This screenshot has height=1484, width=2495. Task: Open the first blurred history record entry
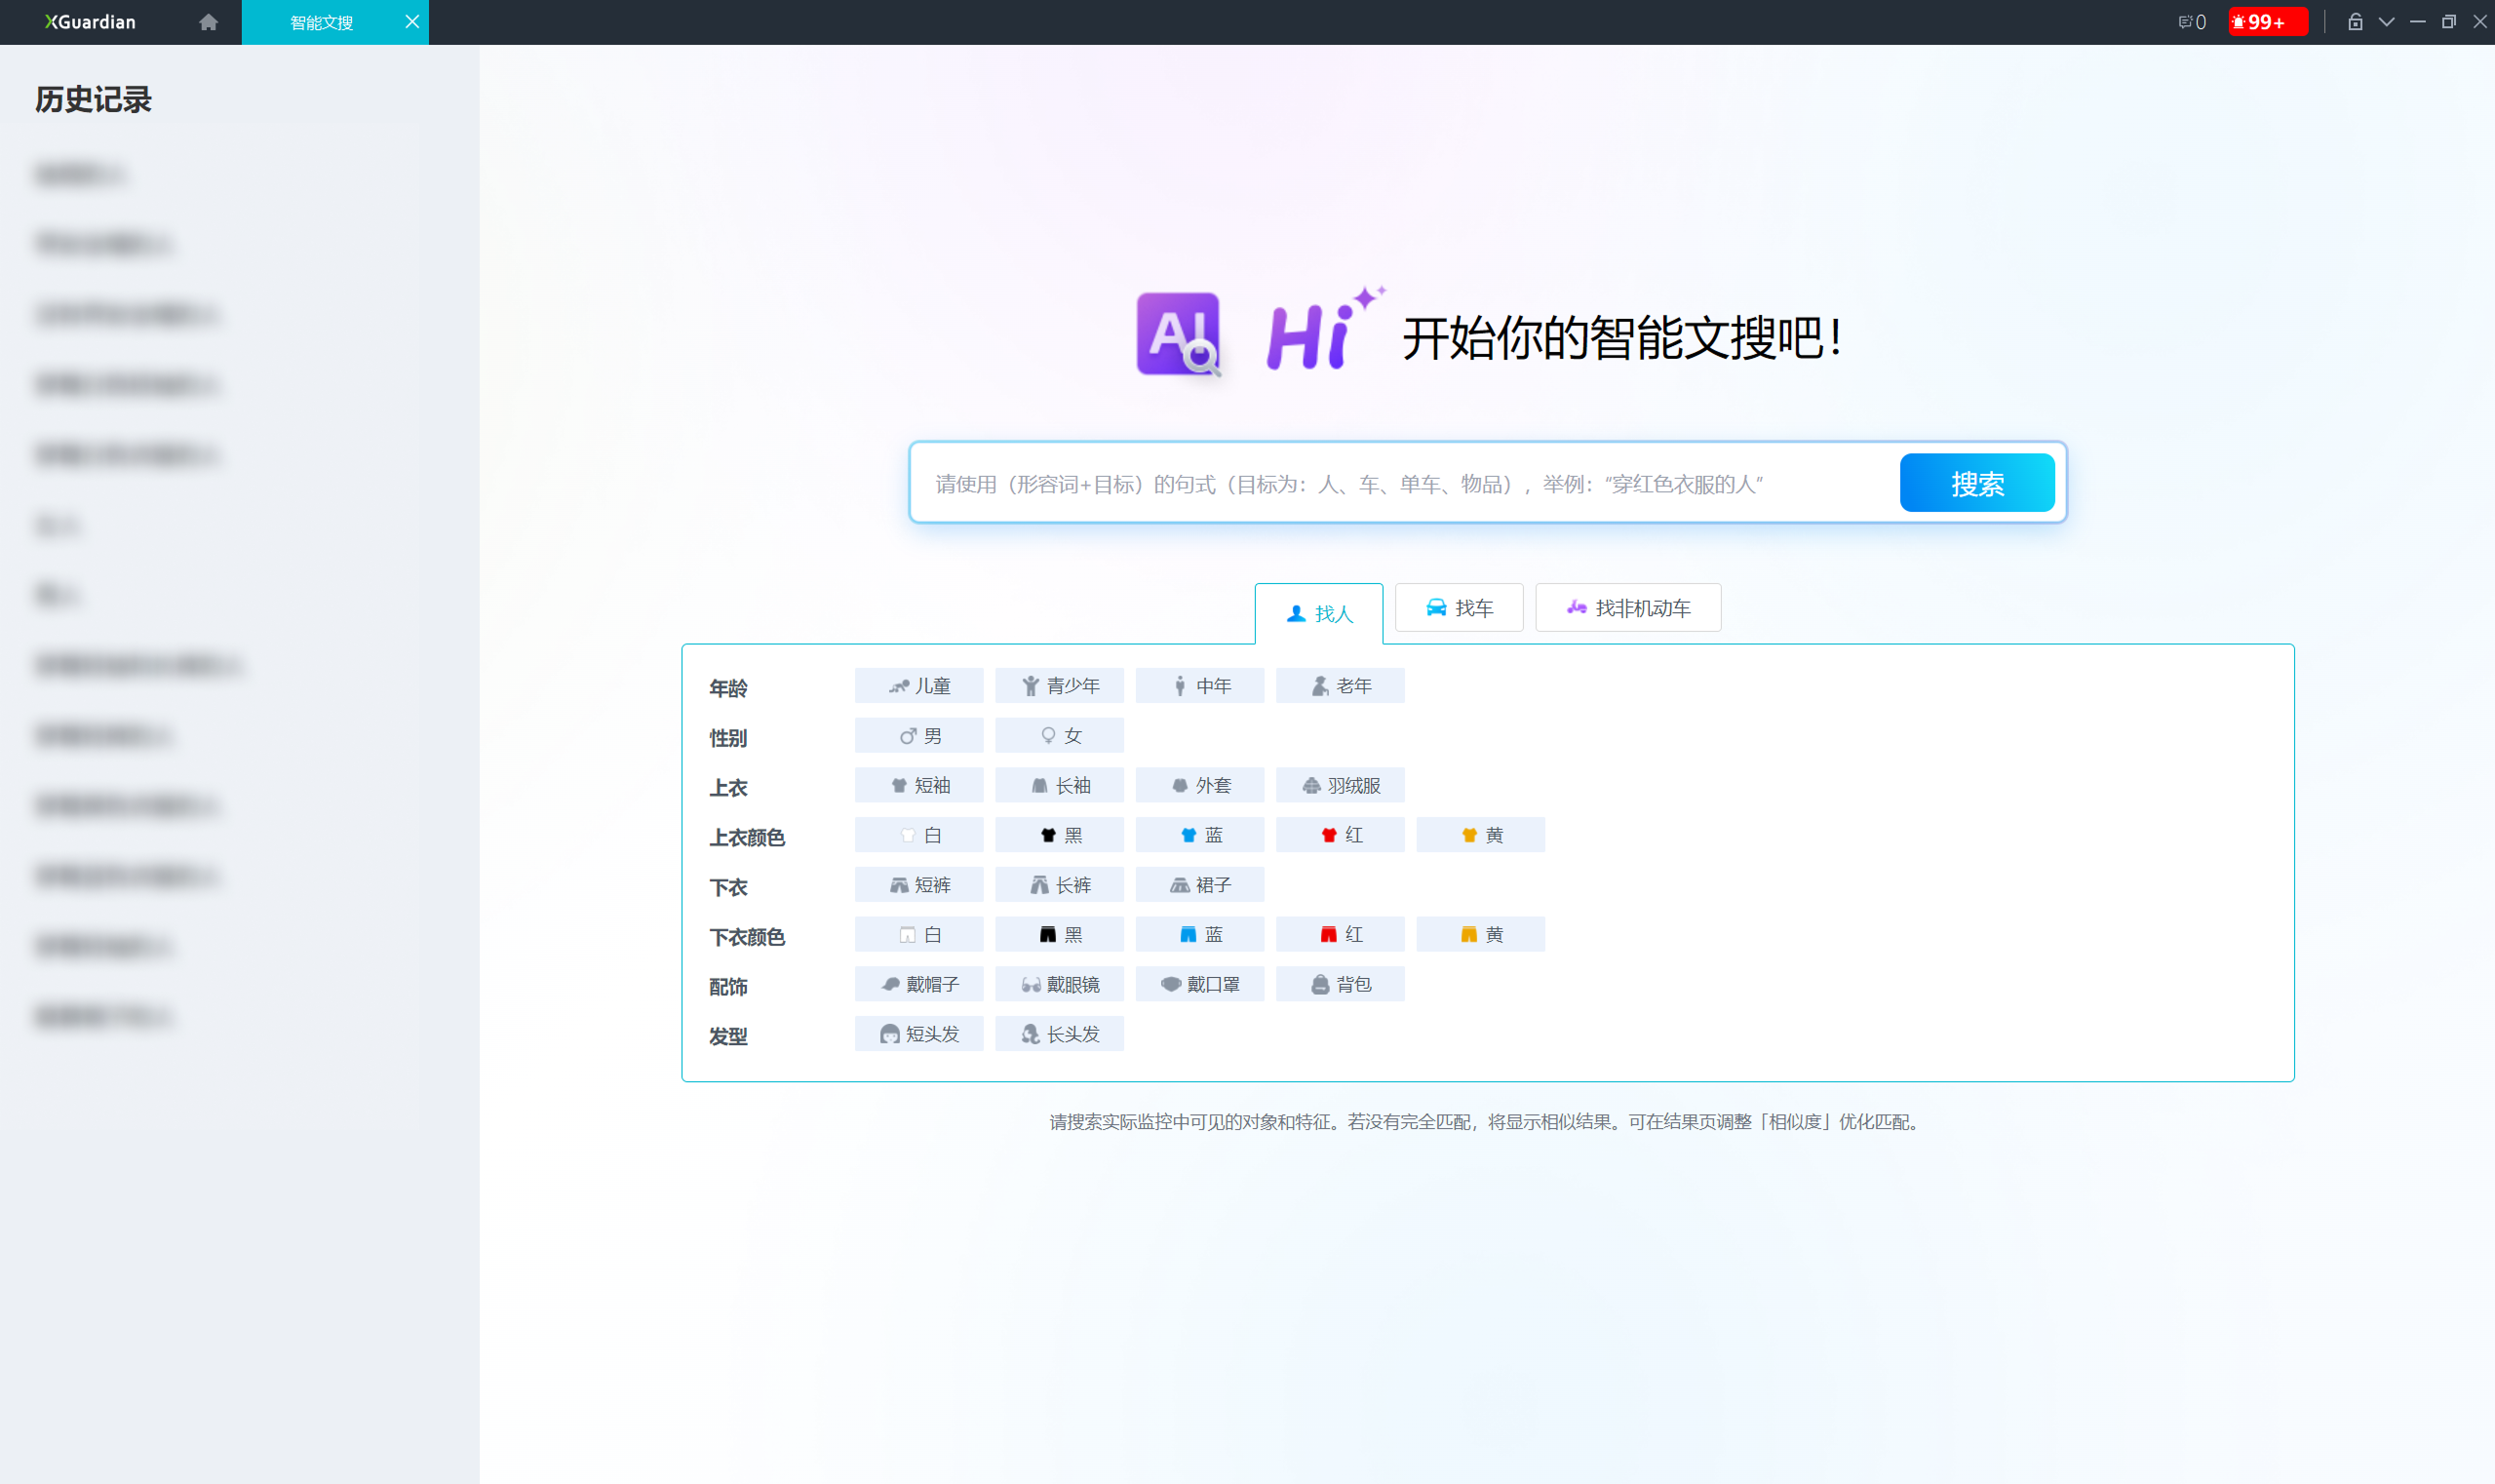(80, 174)
